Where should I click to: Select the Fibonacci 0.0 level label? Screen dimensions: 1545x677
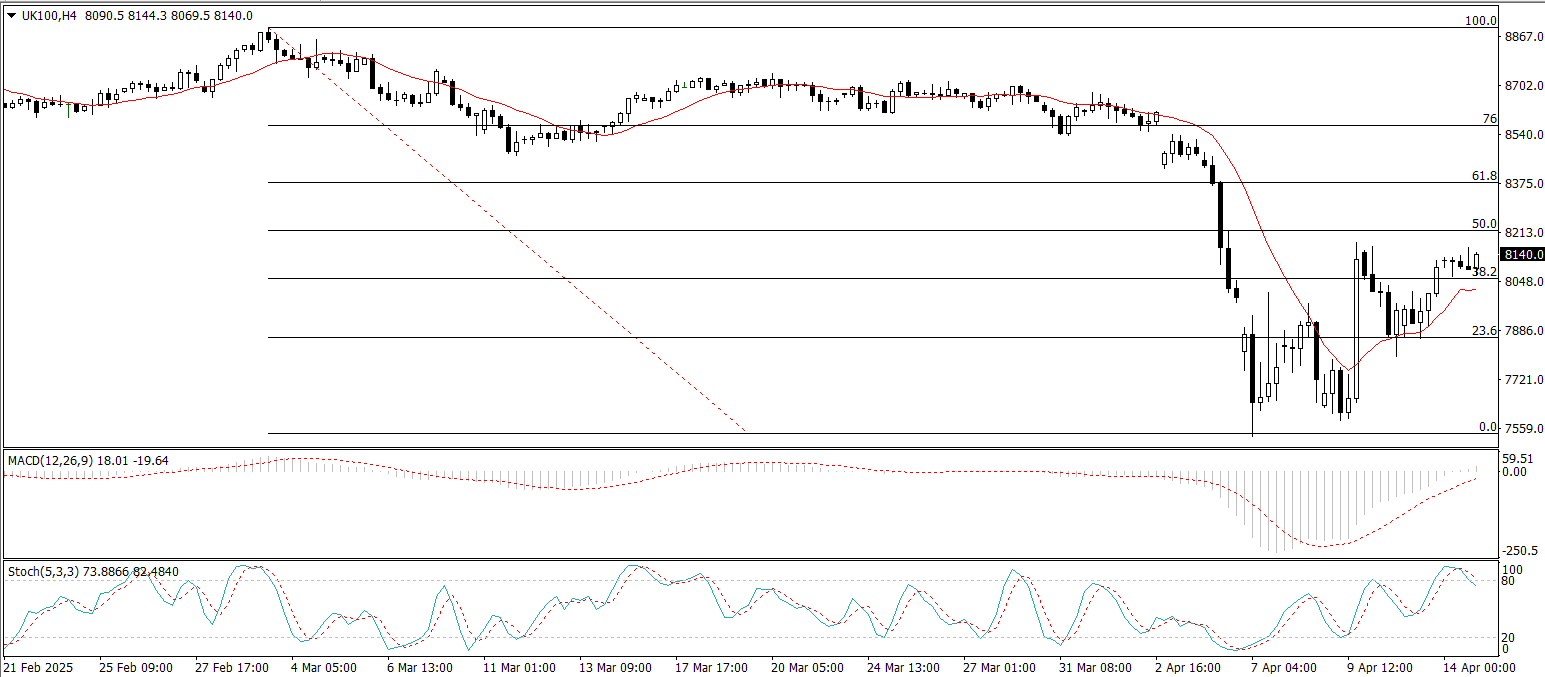[1487, 426]
